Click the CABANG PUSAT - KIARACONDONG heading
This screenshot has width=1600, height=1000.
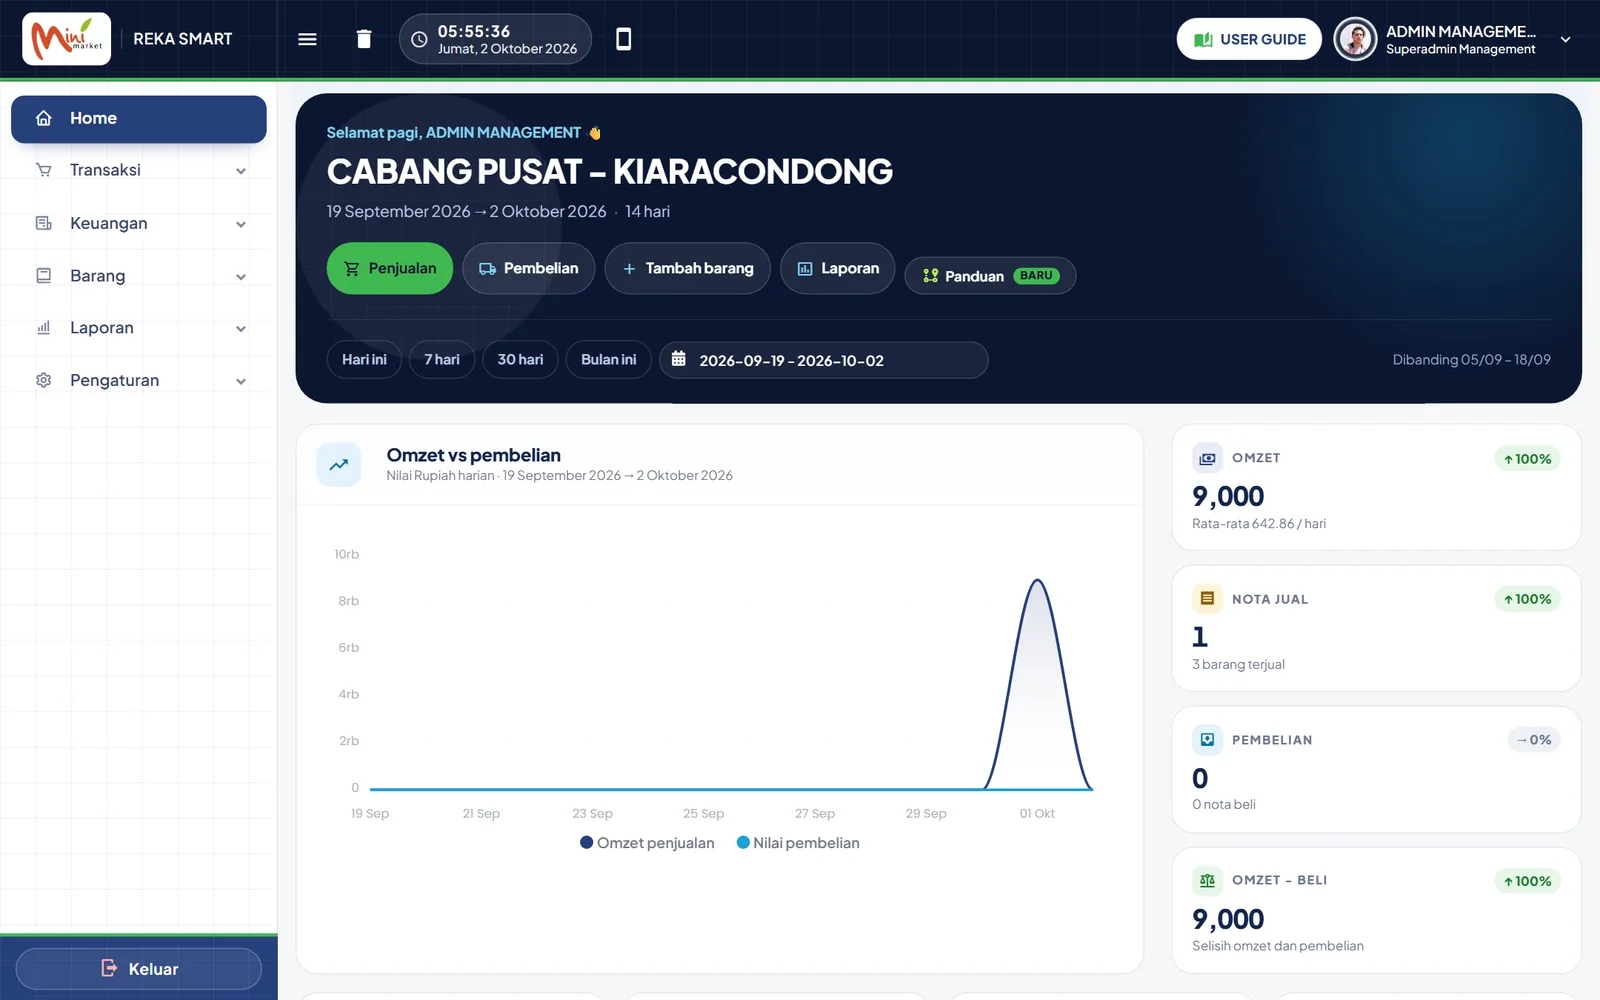click(x=610, y=172)
